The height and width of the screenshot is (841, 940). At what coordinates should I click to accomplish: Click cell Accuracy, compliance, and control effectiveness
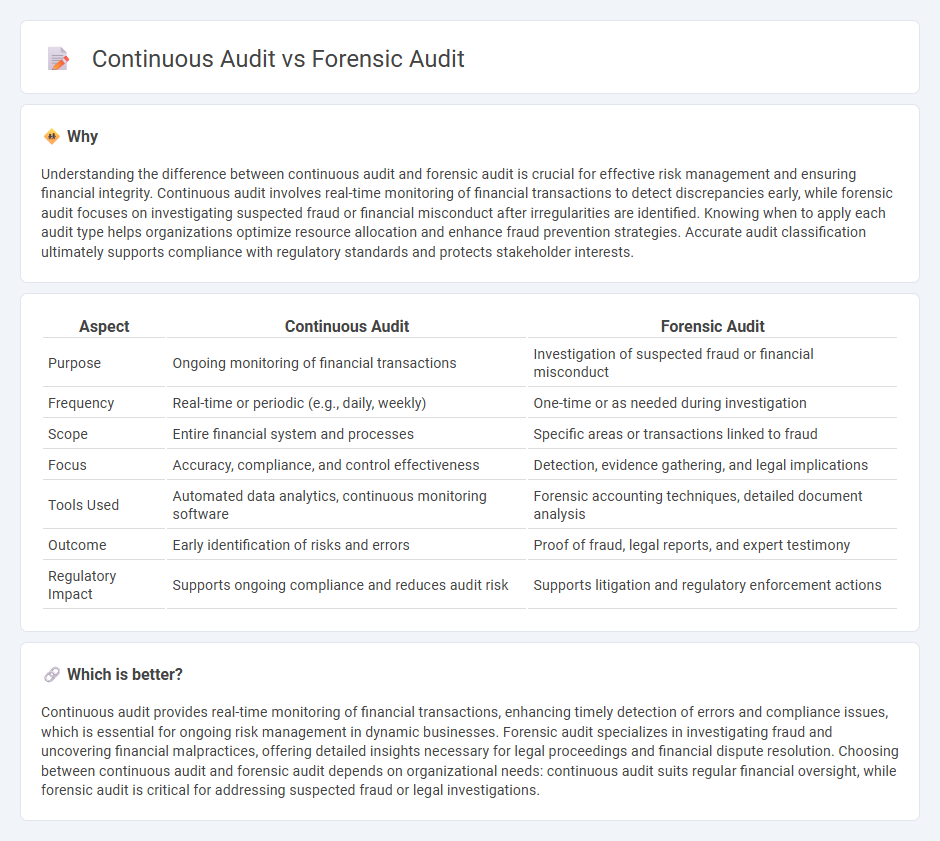tap(347, 465)
